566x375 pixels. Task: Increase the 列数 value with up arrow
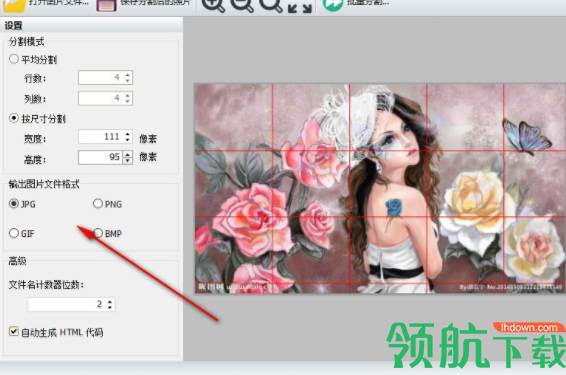pyautogui.click(x=127, y=95)
